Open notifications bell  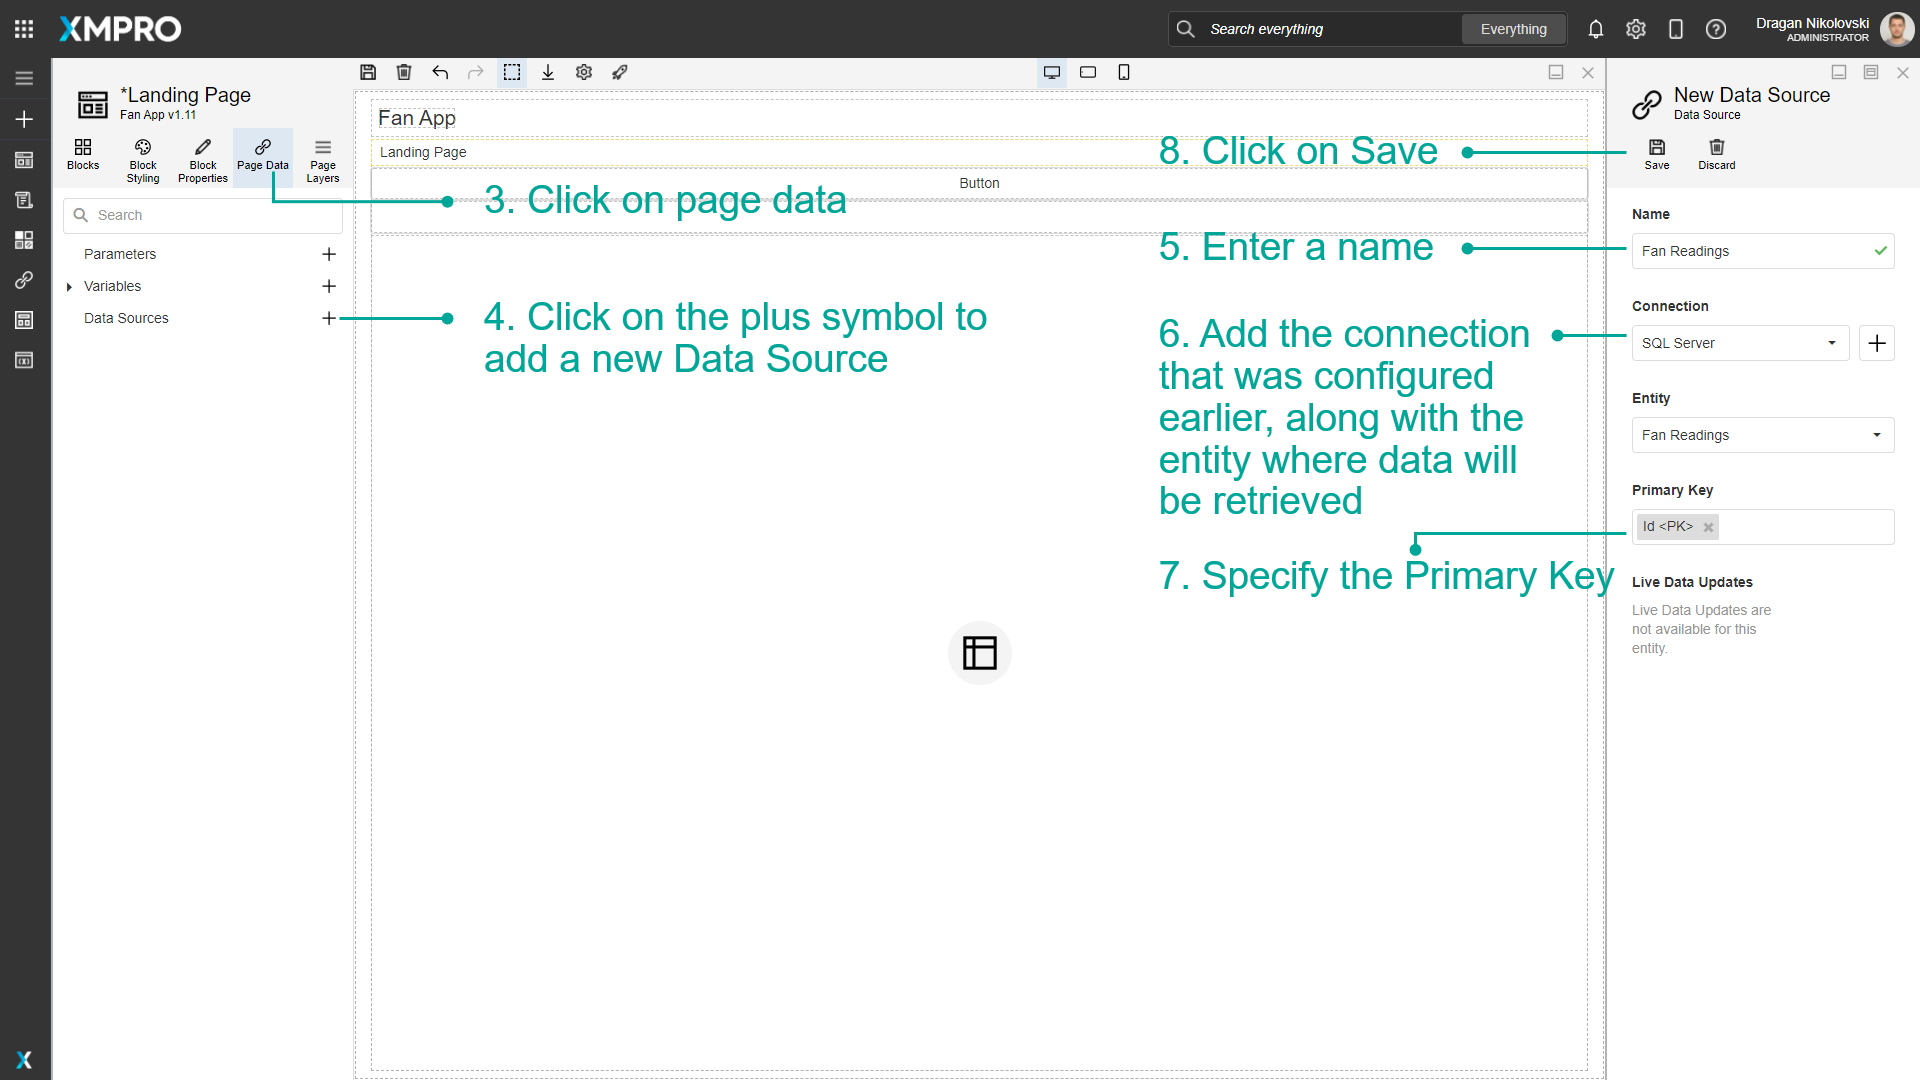point(1595,29)
